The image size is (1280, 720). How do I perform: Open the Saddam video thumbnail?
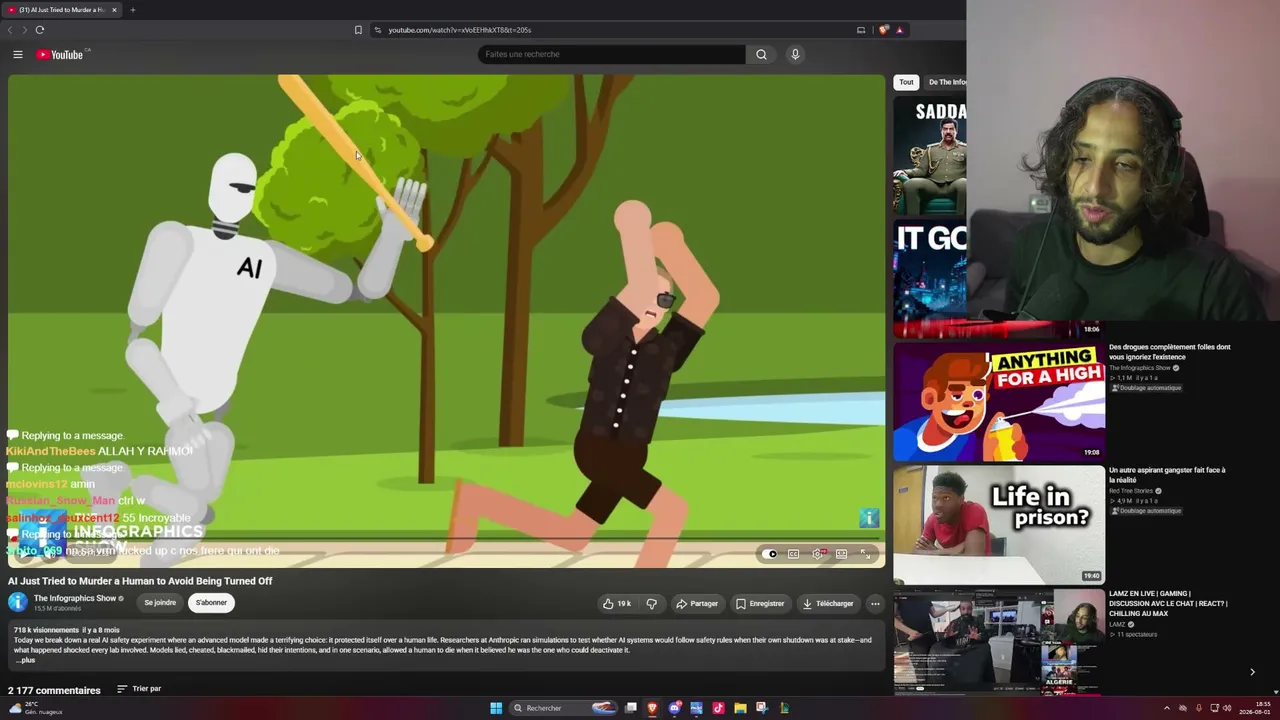coord(930,155)
